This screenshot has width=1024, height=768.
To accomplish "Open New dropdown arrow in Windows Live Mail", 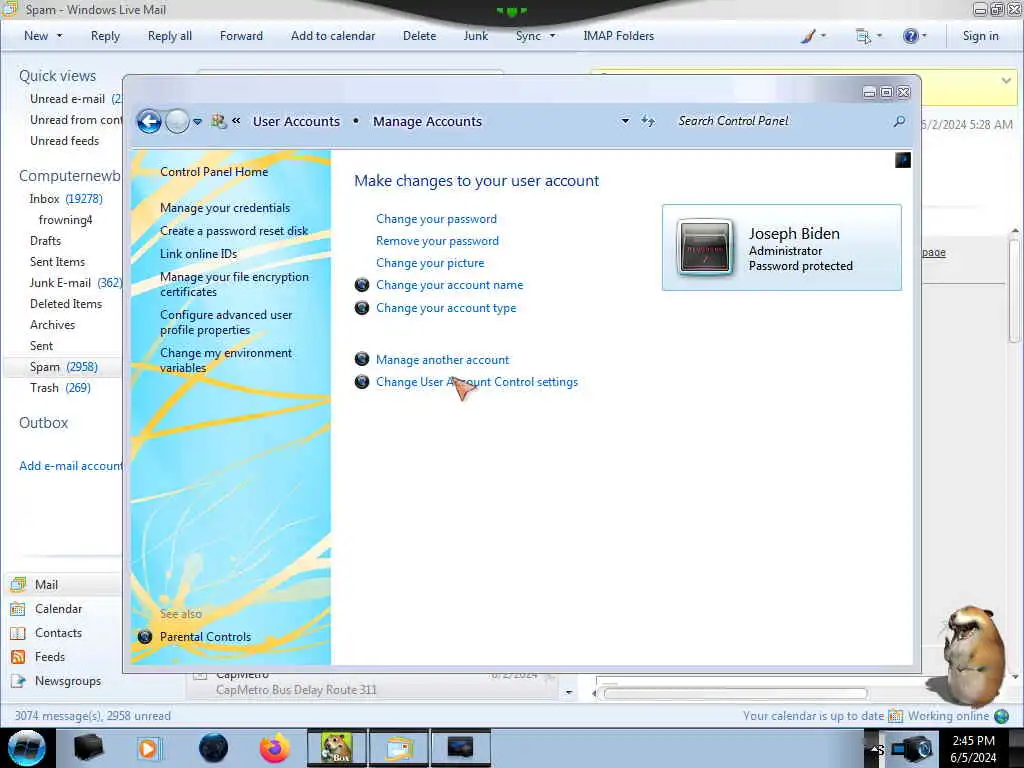I will (x=60, y=36).
